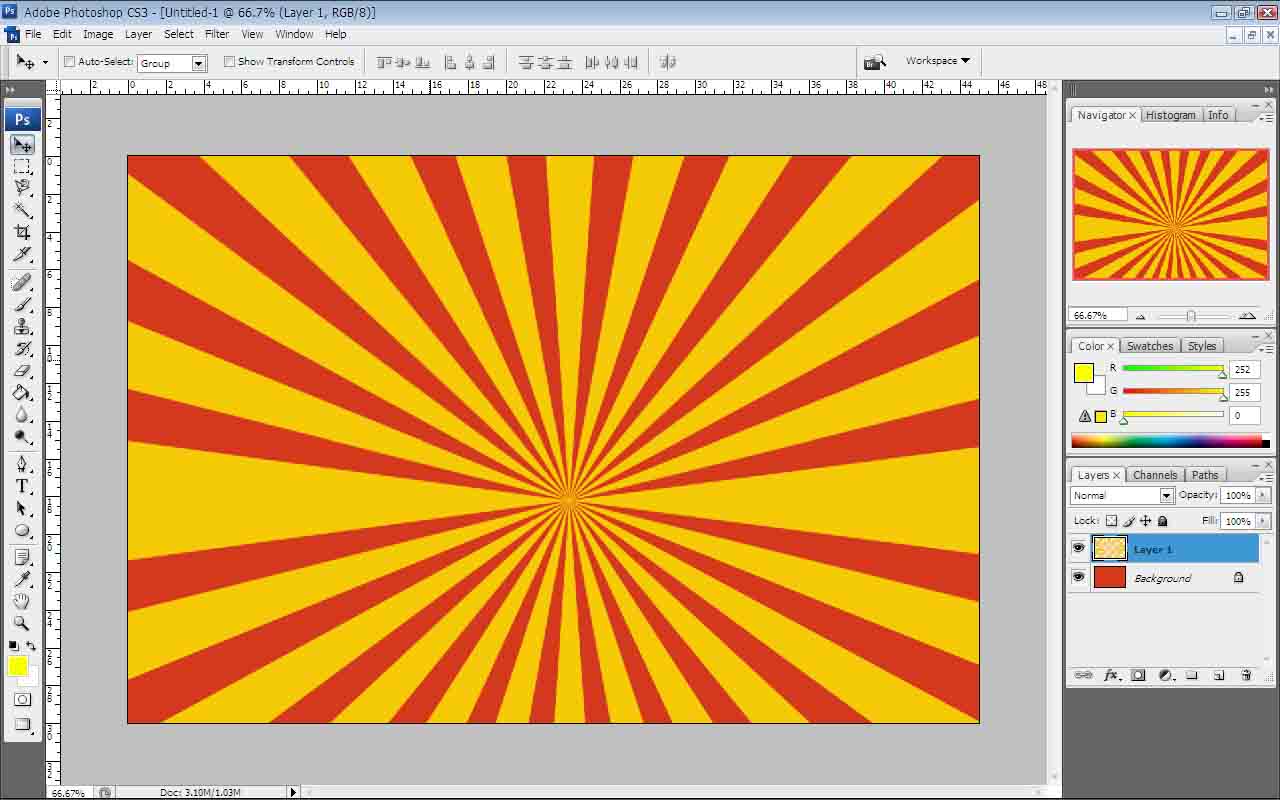Select the Blur tool
The image size is (1280, 800).
tap(22, 415)
